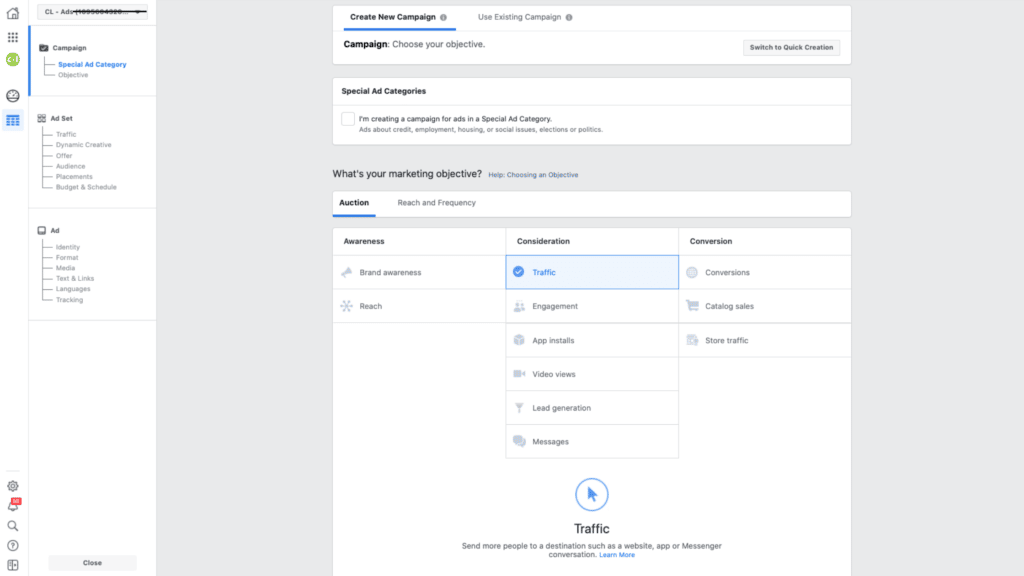Screen dimensions: 1024x576
Task: Select Audience under Ad Set tree
Action: click(70, 166)
